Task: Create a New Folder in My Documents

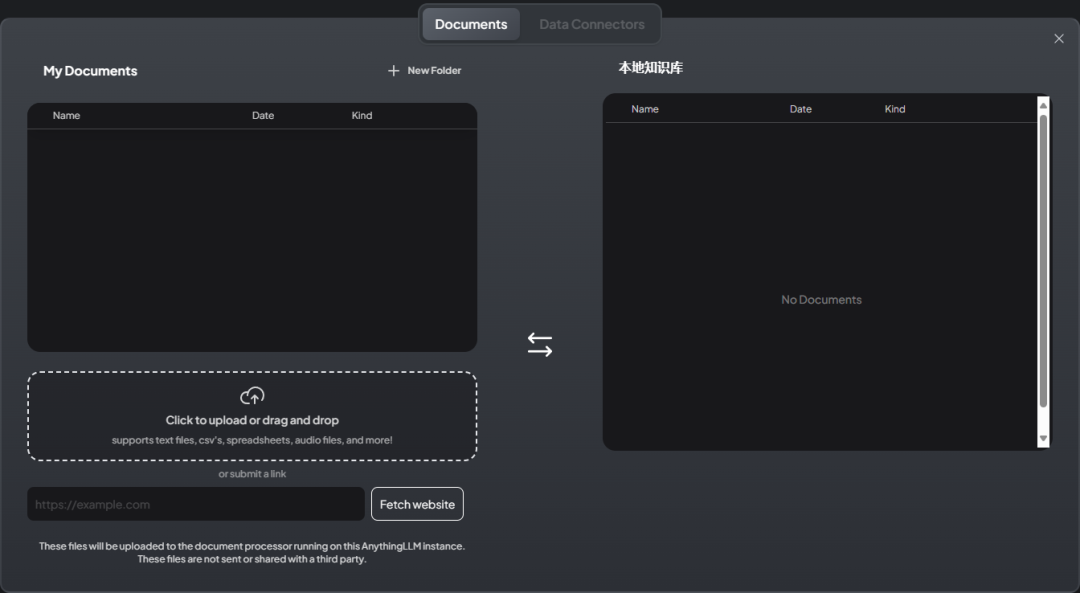Action: tap(424, 71)
